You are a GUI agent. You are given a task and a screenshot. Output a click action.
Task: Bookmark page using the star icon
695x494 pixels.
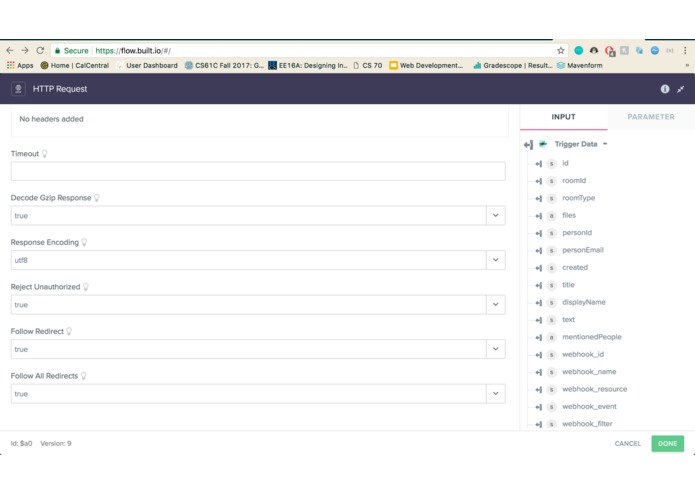tap(561, 51)
